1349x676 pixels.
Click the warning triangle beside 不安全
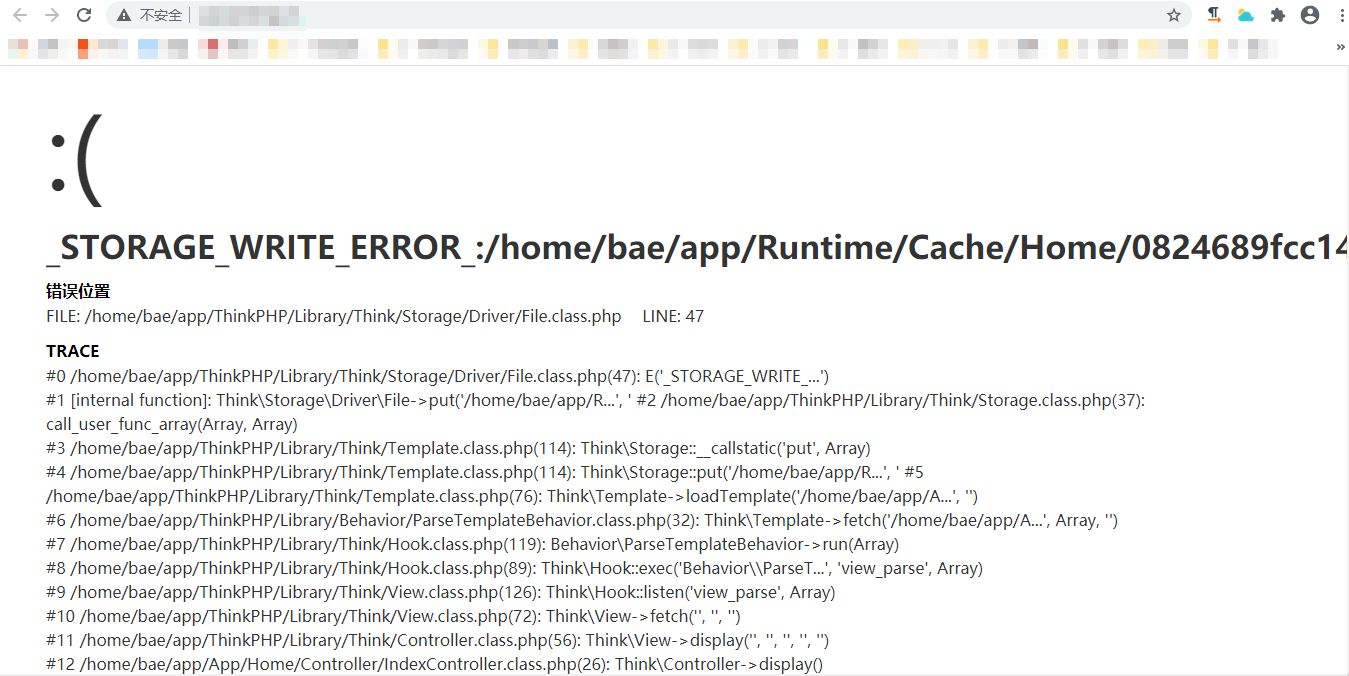pos(123,15)
